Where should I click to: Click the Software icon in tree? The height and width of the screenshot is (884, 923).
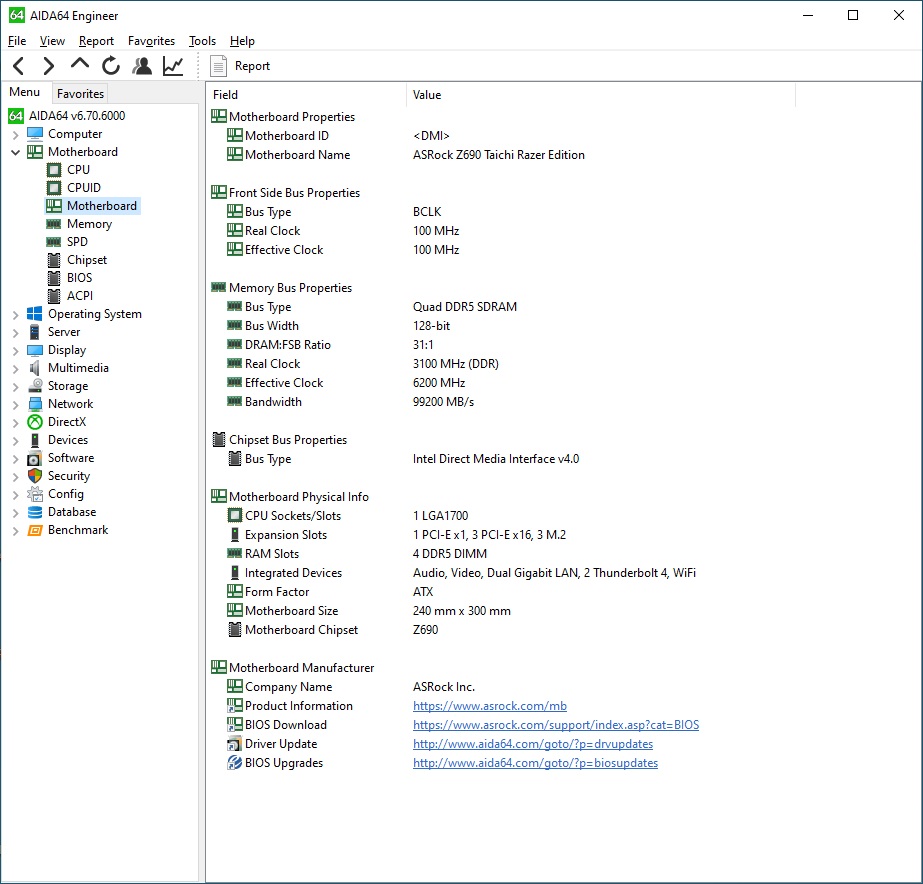click(35, 458)
